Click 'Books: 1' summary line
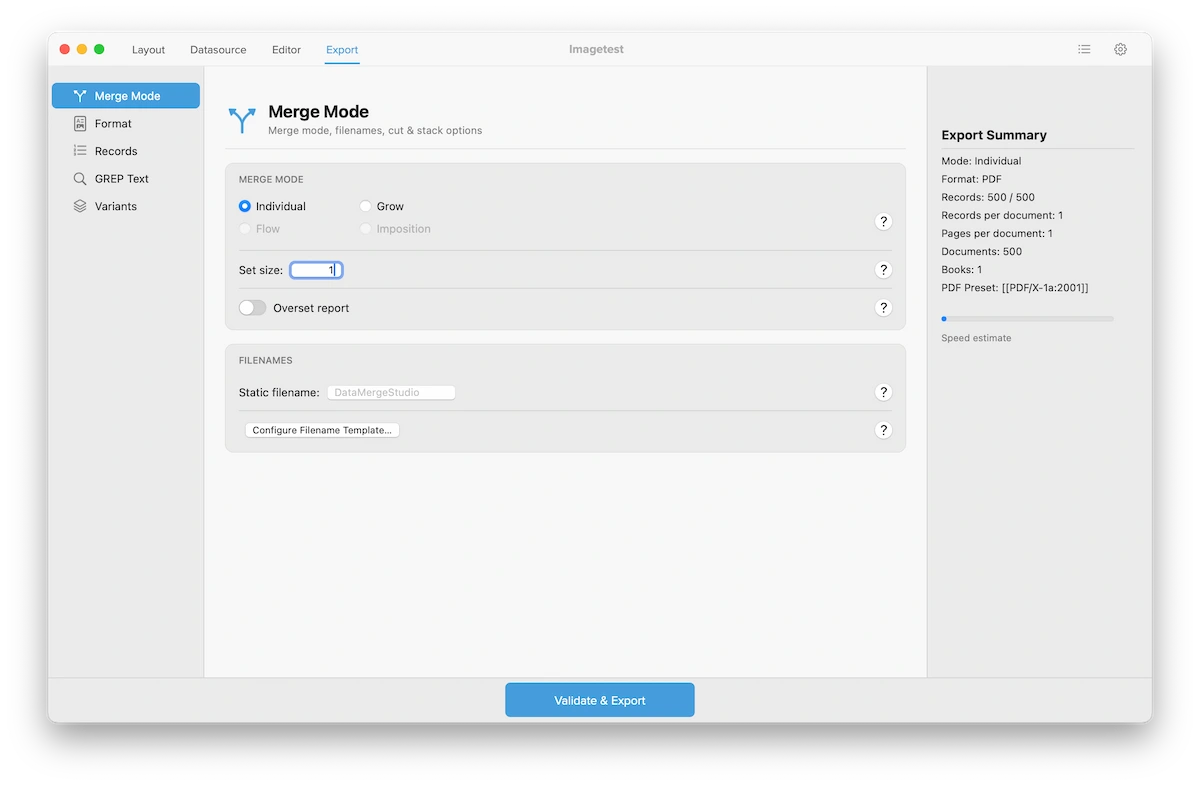Viewport: 1200px width, 786px height. coord(962,270)
